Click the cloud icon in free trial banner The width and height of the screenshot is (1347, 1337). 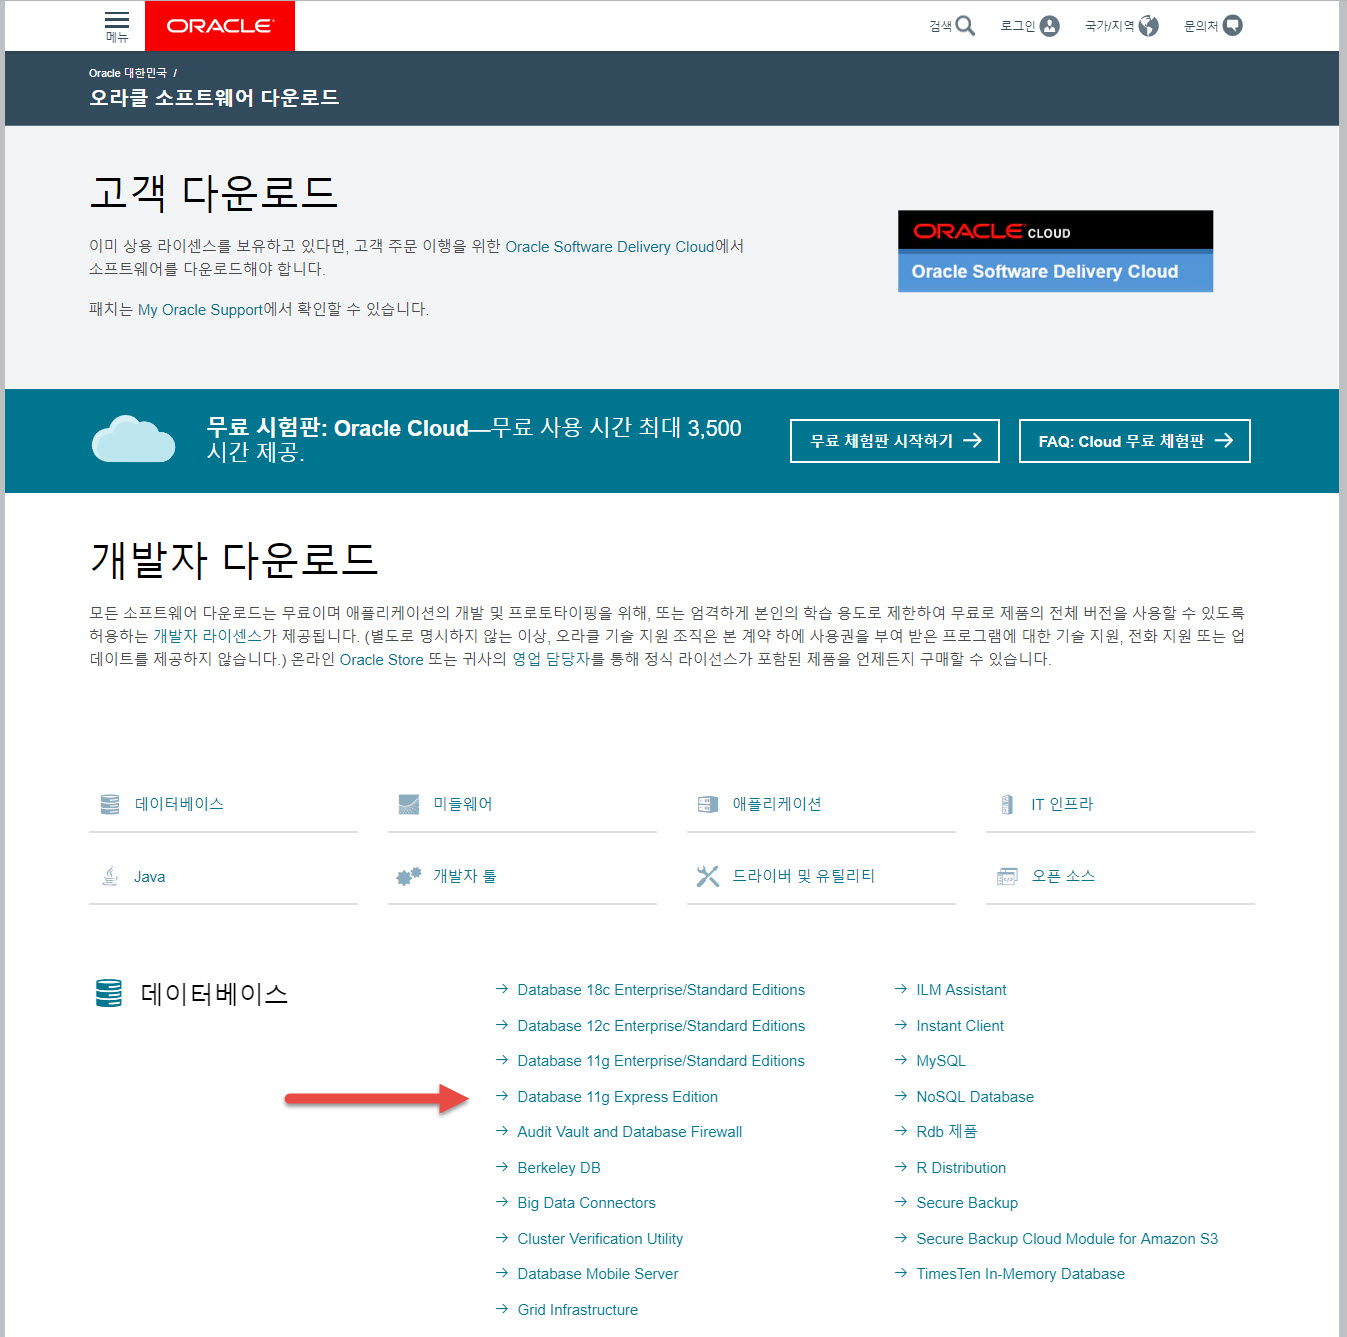133,439
